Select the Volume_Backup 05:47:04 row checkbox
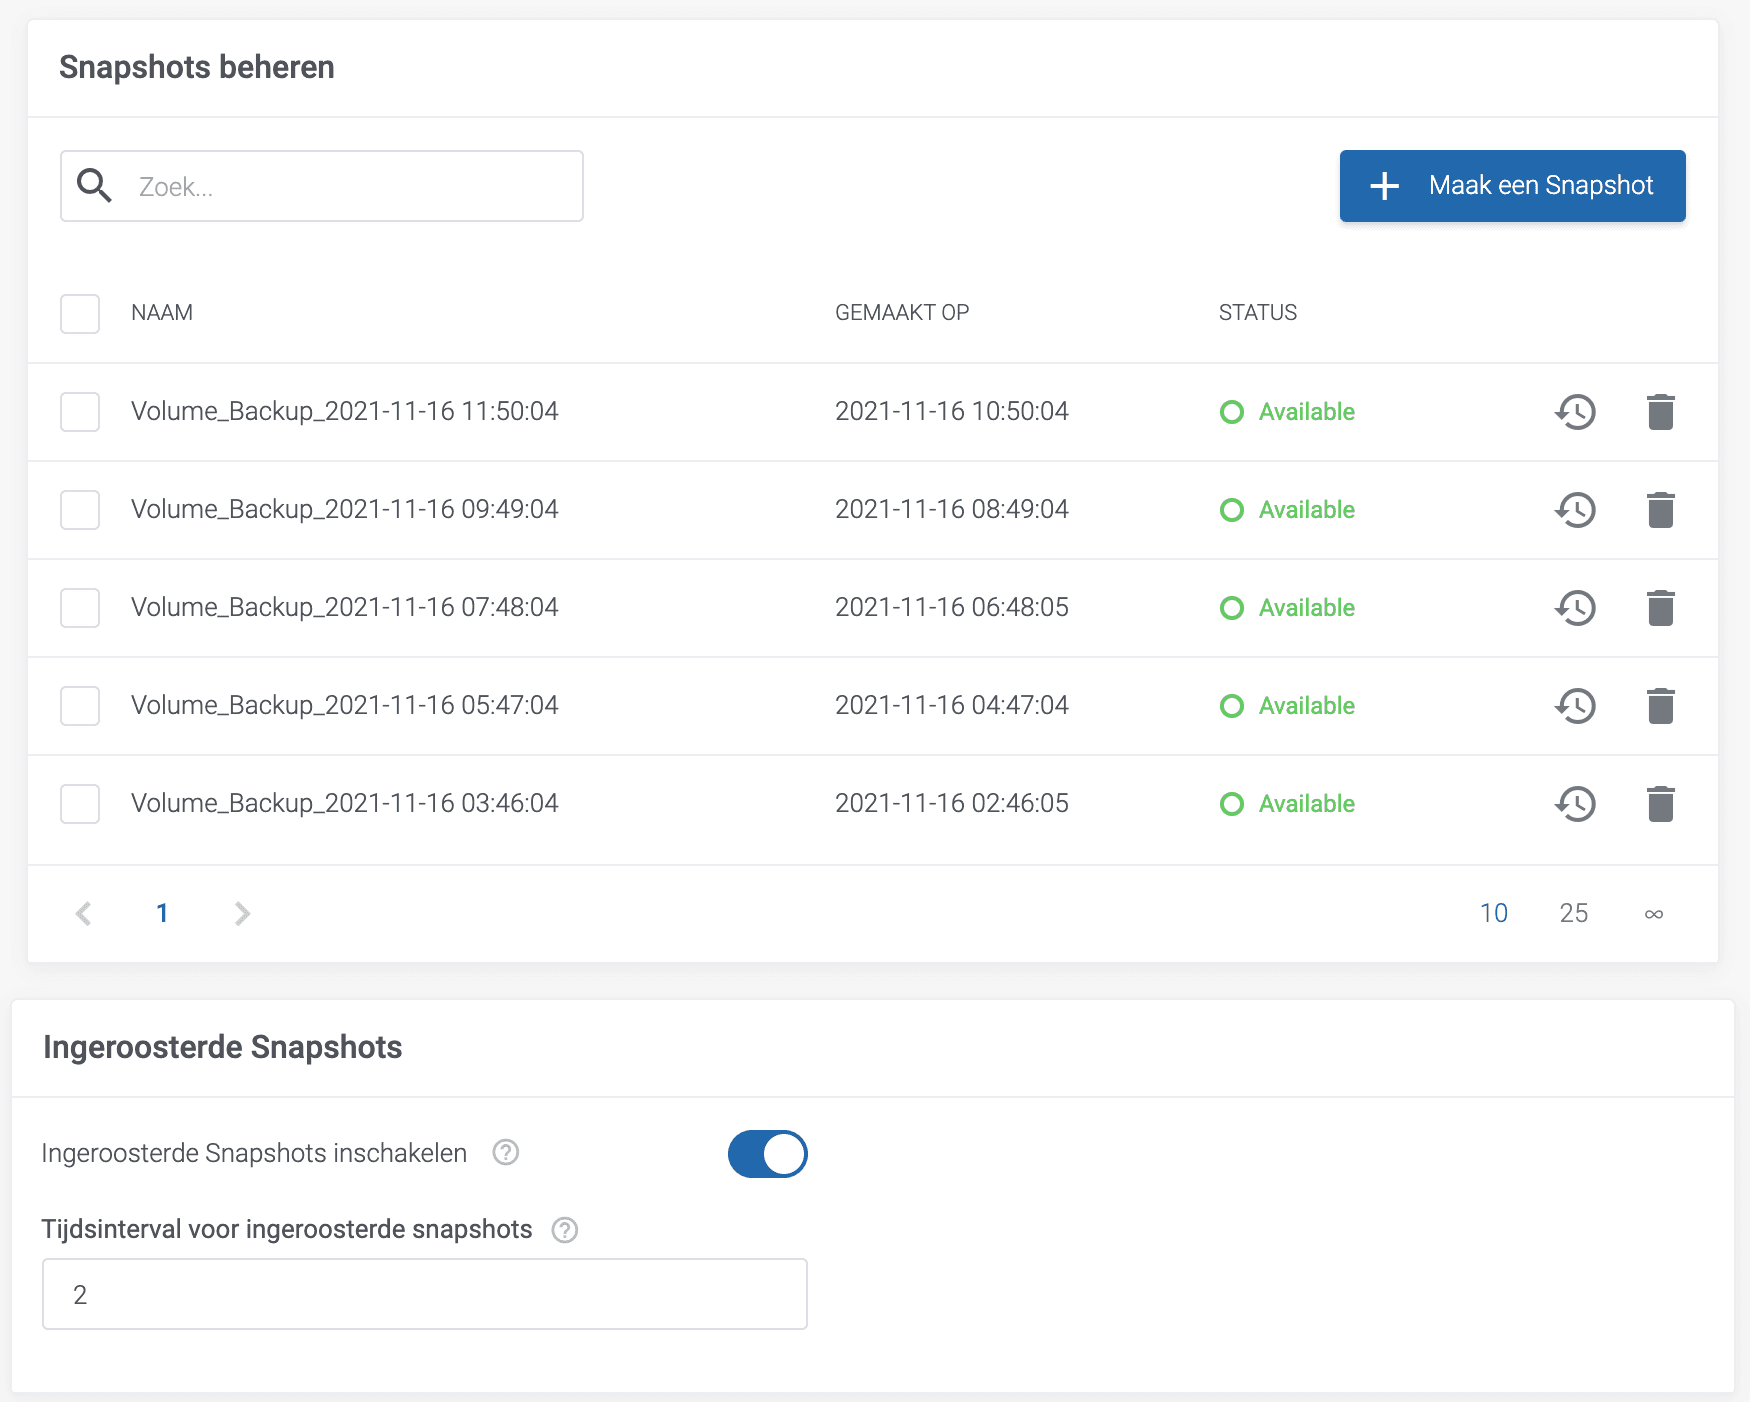1750x1402 pixels. pos(80,706)
